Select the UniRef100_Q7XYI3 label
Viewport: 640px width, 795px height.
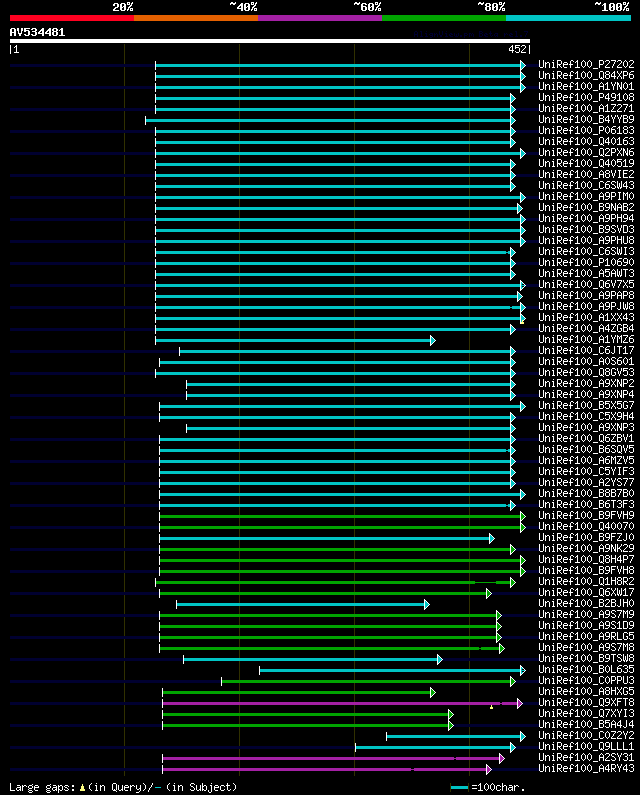click(586, 713)
